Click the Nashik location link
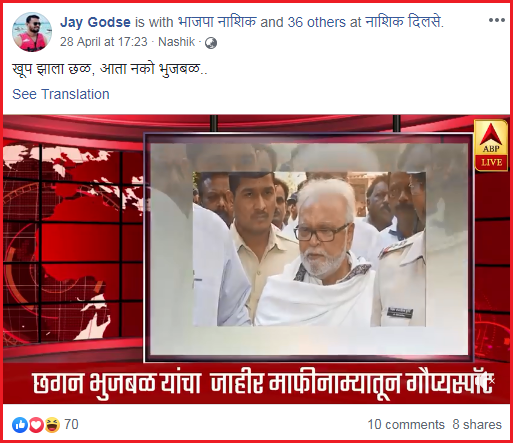This screenshot has width=513, height=444. 176,42
